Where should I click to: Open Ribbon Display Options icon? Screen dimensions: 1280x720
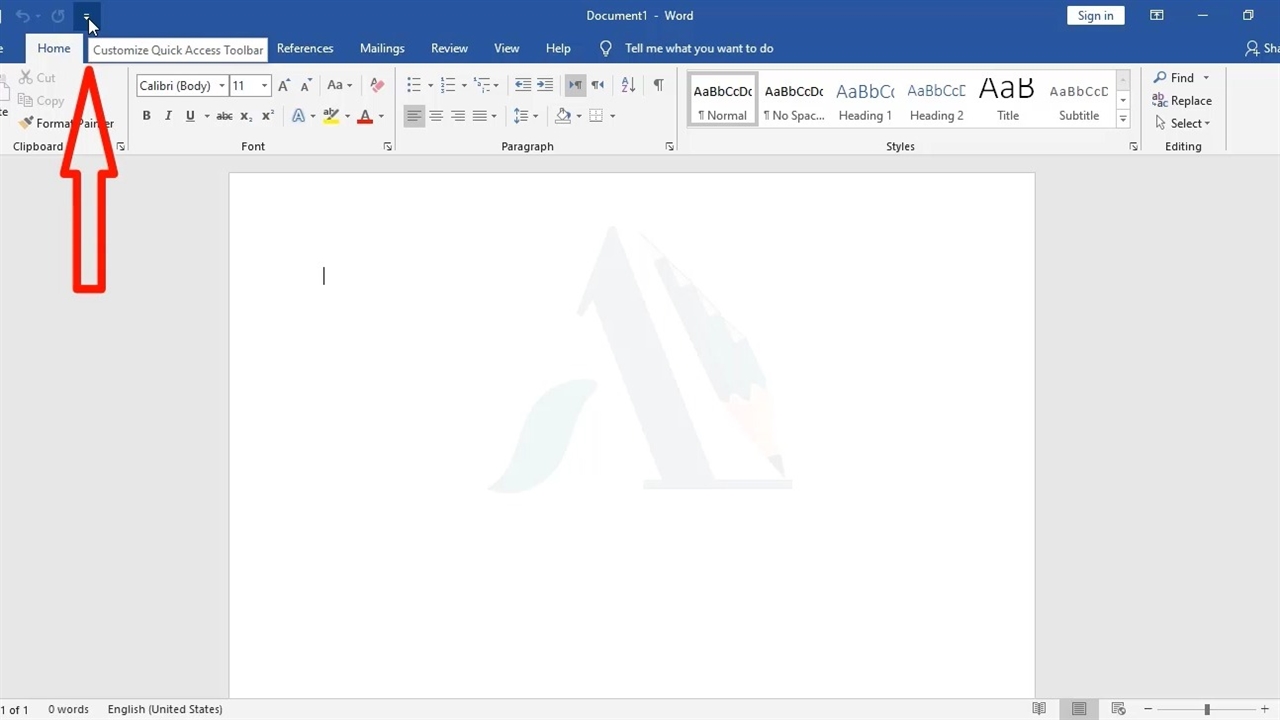(1156, 16)
